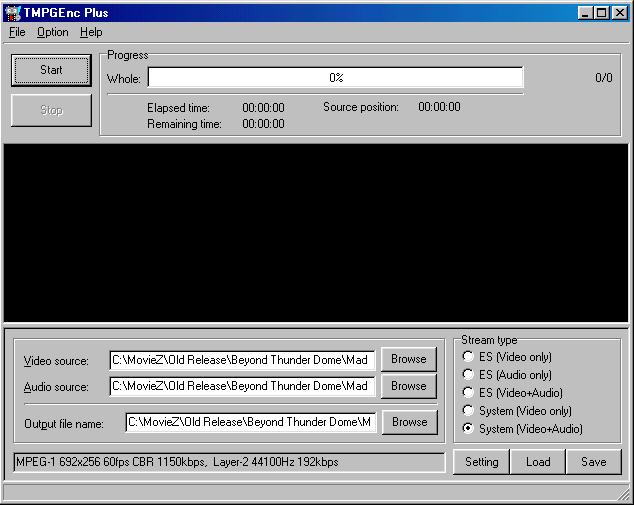The image size is (634, 505).
Task: Close the TMPGEnc Plus window
Action: coord(620,13)
